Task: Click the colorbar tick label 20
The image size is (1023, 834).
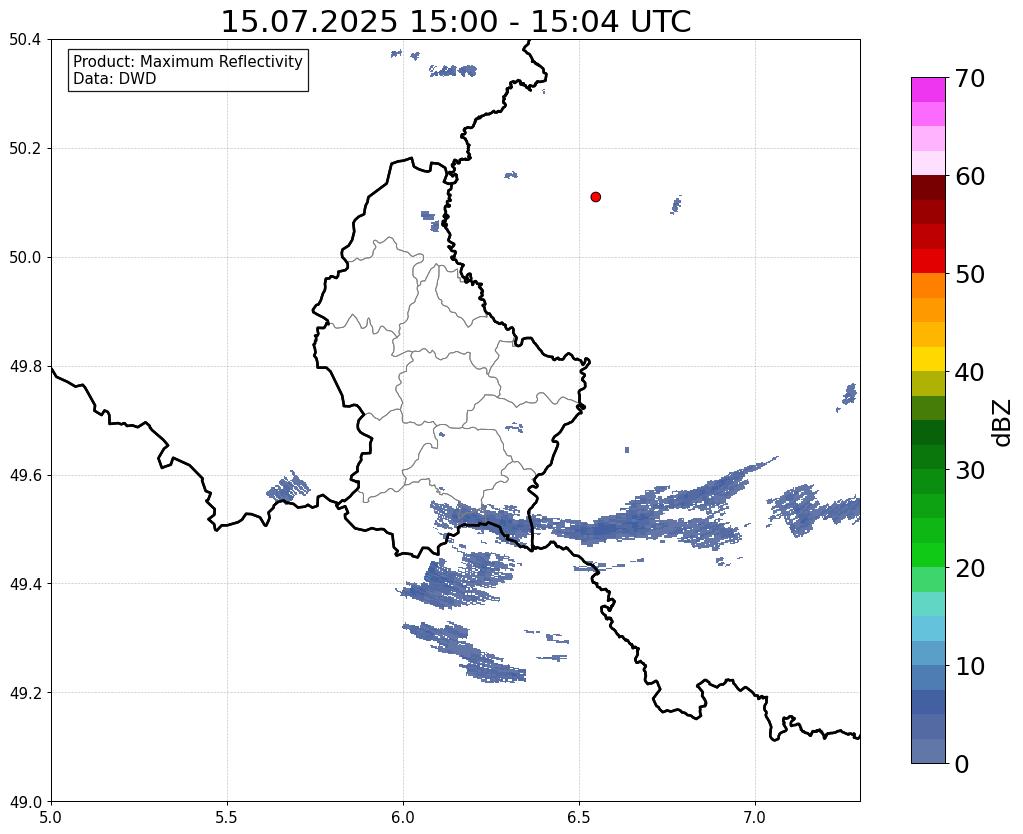Action: click(970, 568)
